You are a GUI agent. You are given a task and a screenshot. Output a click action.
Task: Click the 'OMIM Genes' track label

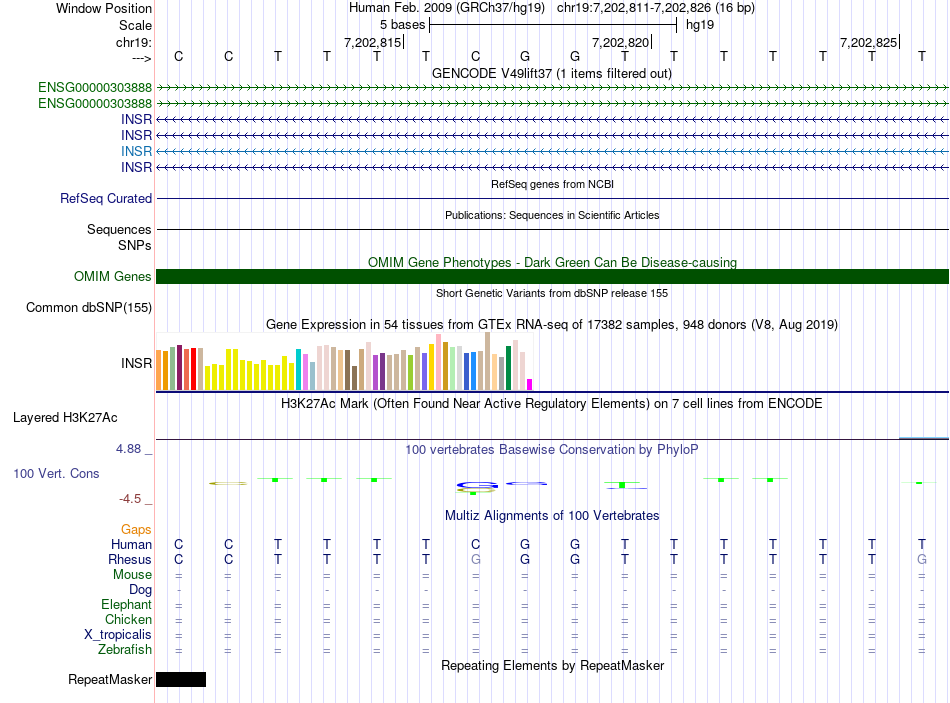point(113,276)
